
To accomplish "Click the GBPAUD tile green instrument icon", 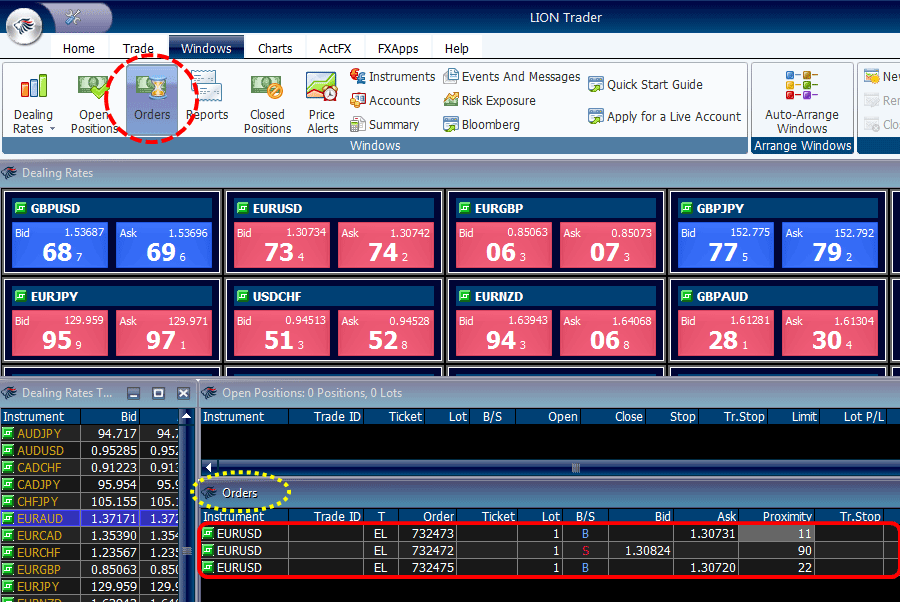I will [x=686, y=296].
